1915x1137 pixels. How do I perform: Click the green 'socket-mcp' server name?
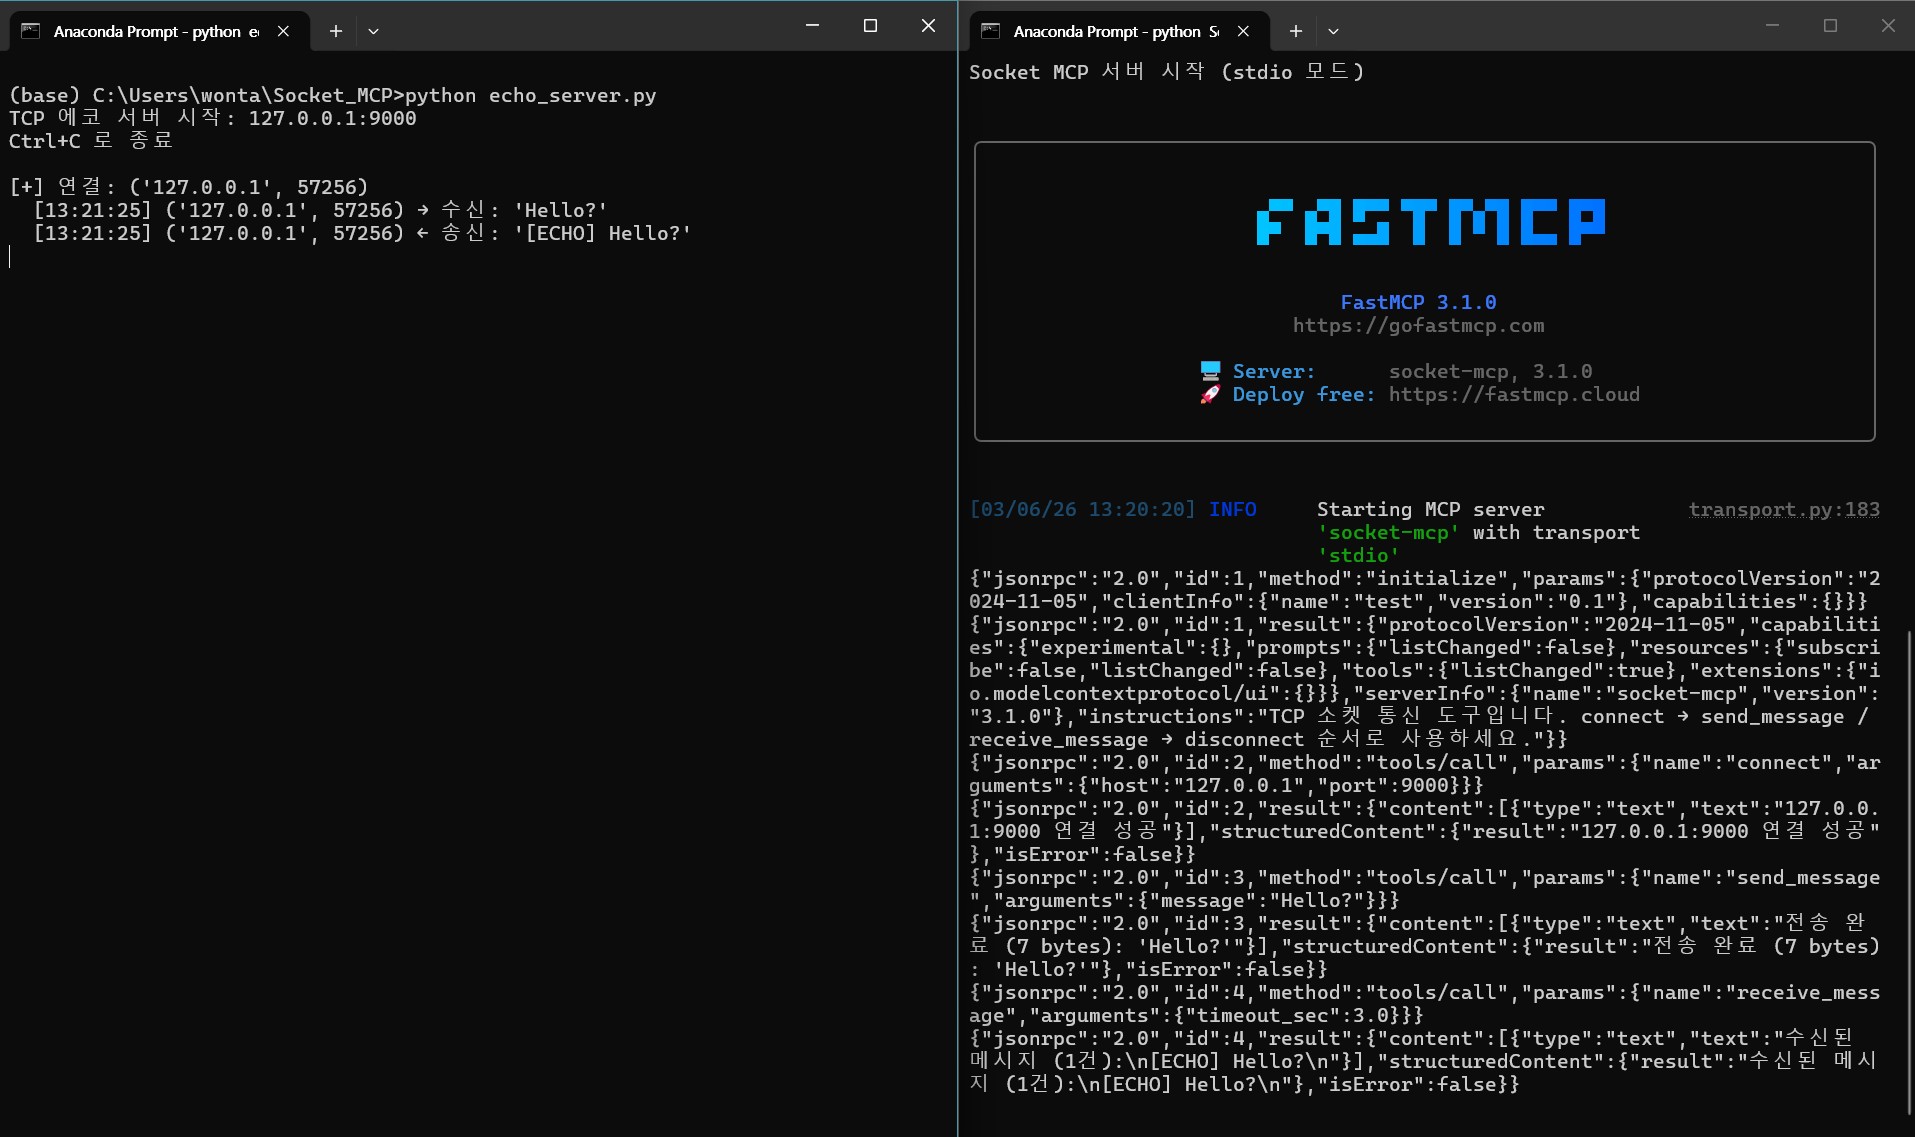coord(1388,532)
